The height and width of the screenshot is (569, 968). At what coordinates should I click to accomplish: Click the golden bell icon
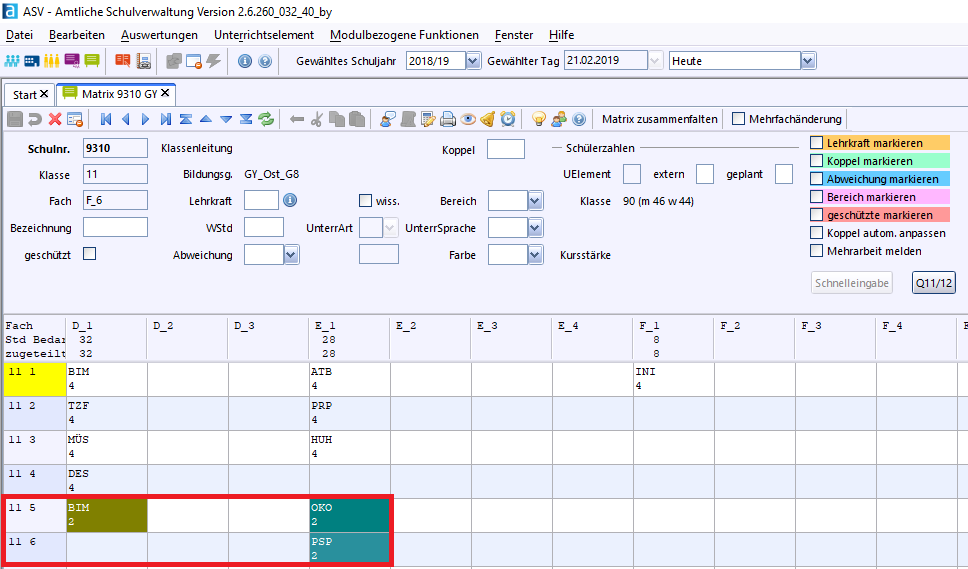(x=488, y=119)
